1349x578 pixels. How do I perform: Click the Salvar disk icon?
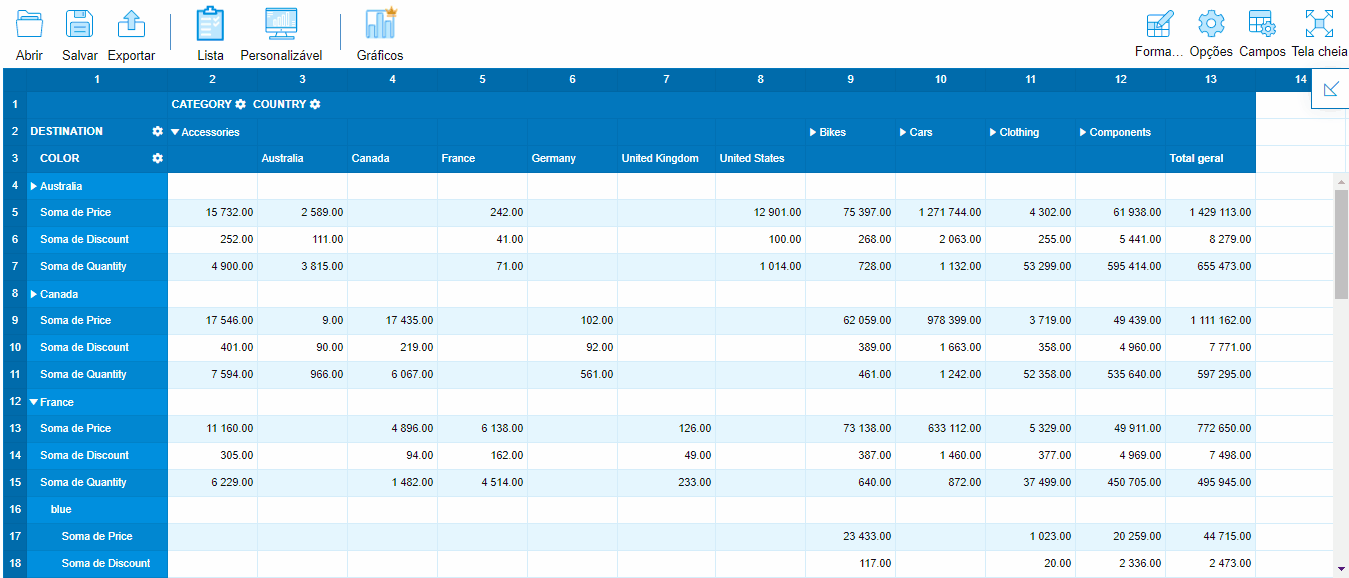point(79,25)
